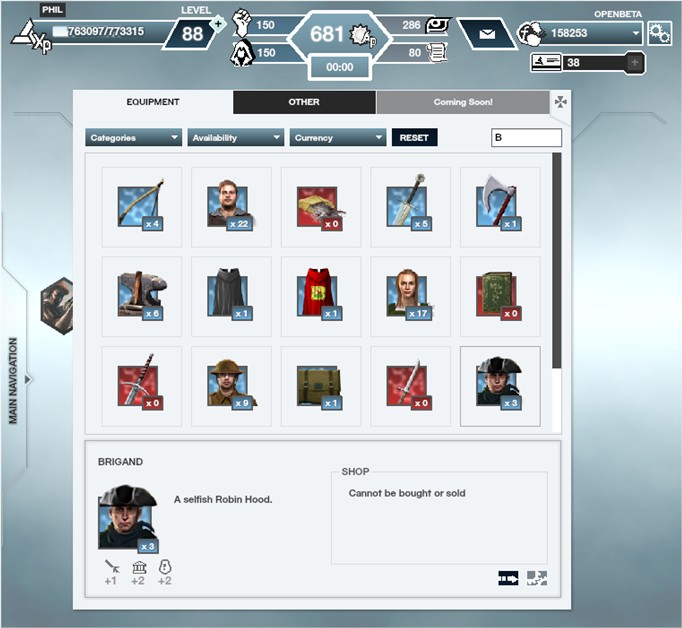The width and height of the screenshot is (682, 628).
Task: Open the Availability dropdown filter
Action: [236, 137]
